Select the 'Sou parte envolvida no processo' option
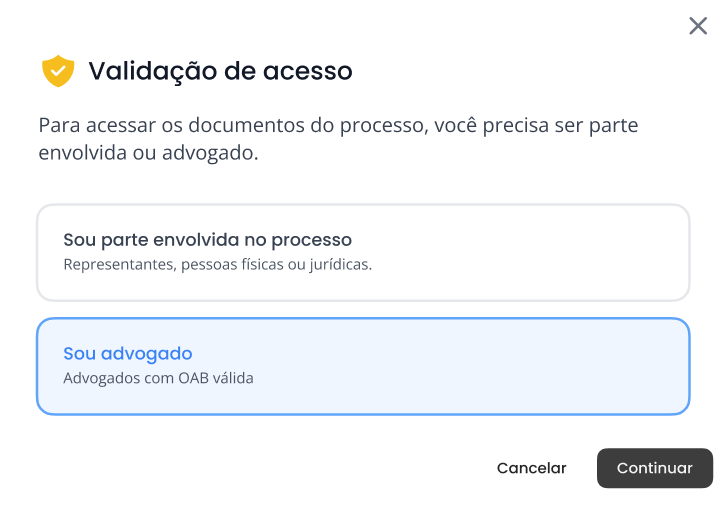Screen dimensions: 727x506 coord(363,253)
